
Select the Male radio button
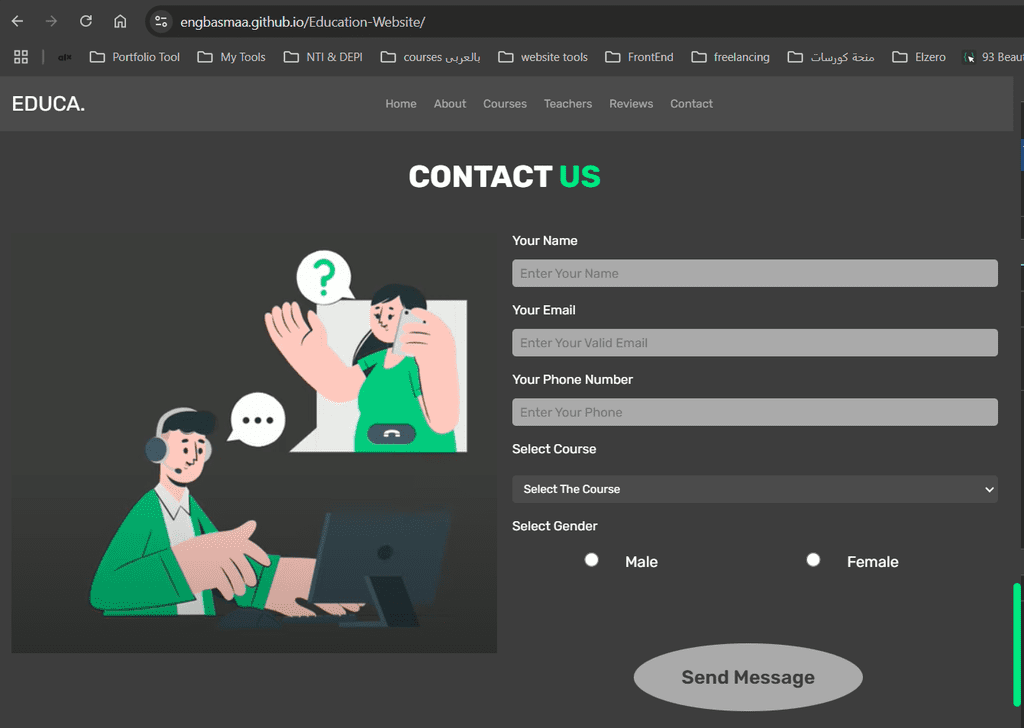pos(592,560)
